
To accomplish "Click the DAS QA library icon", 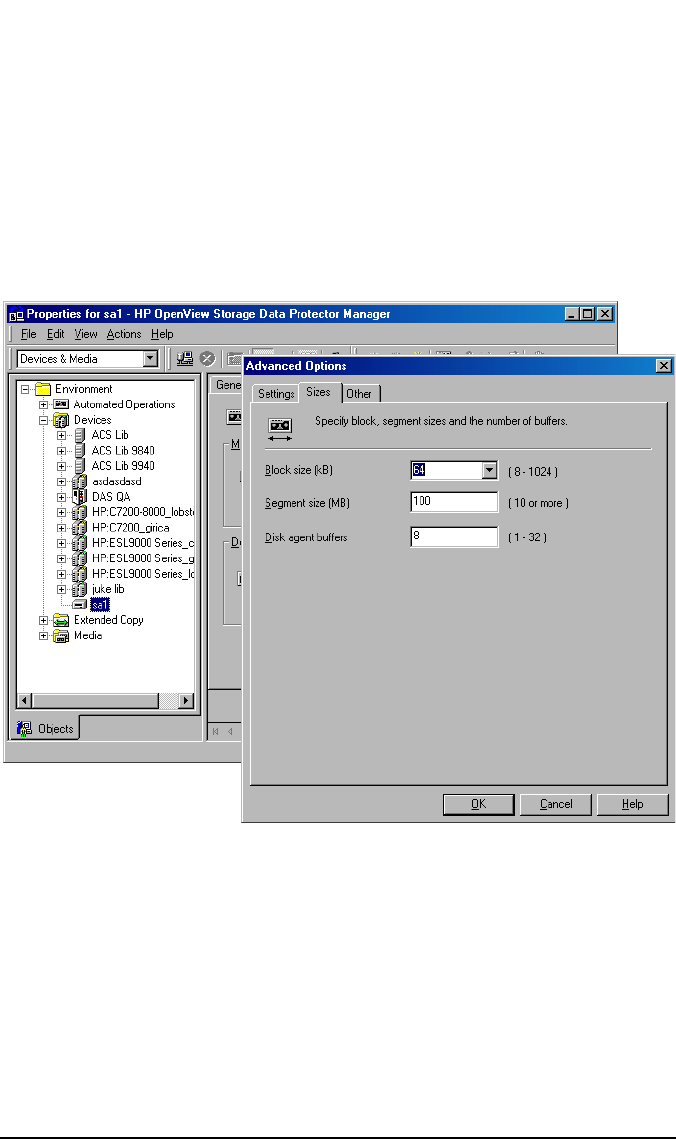I will (x=80, y=497).
